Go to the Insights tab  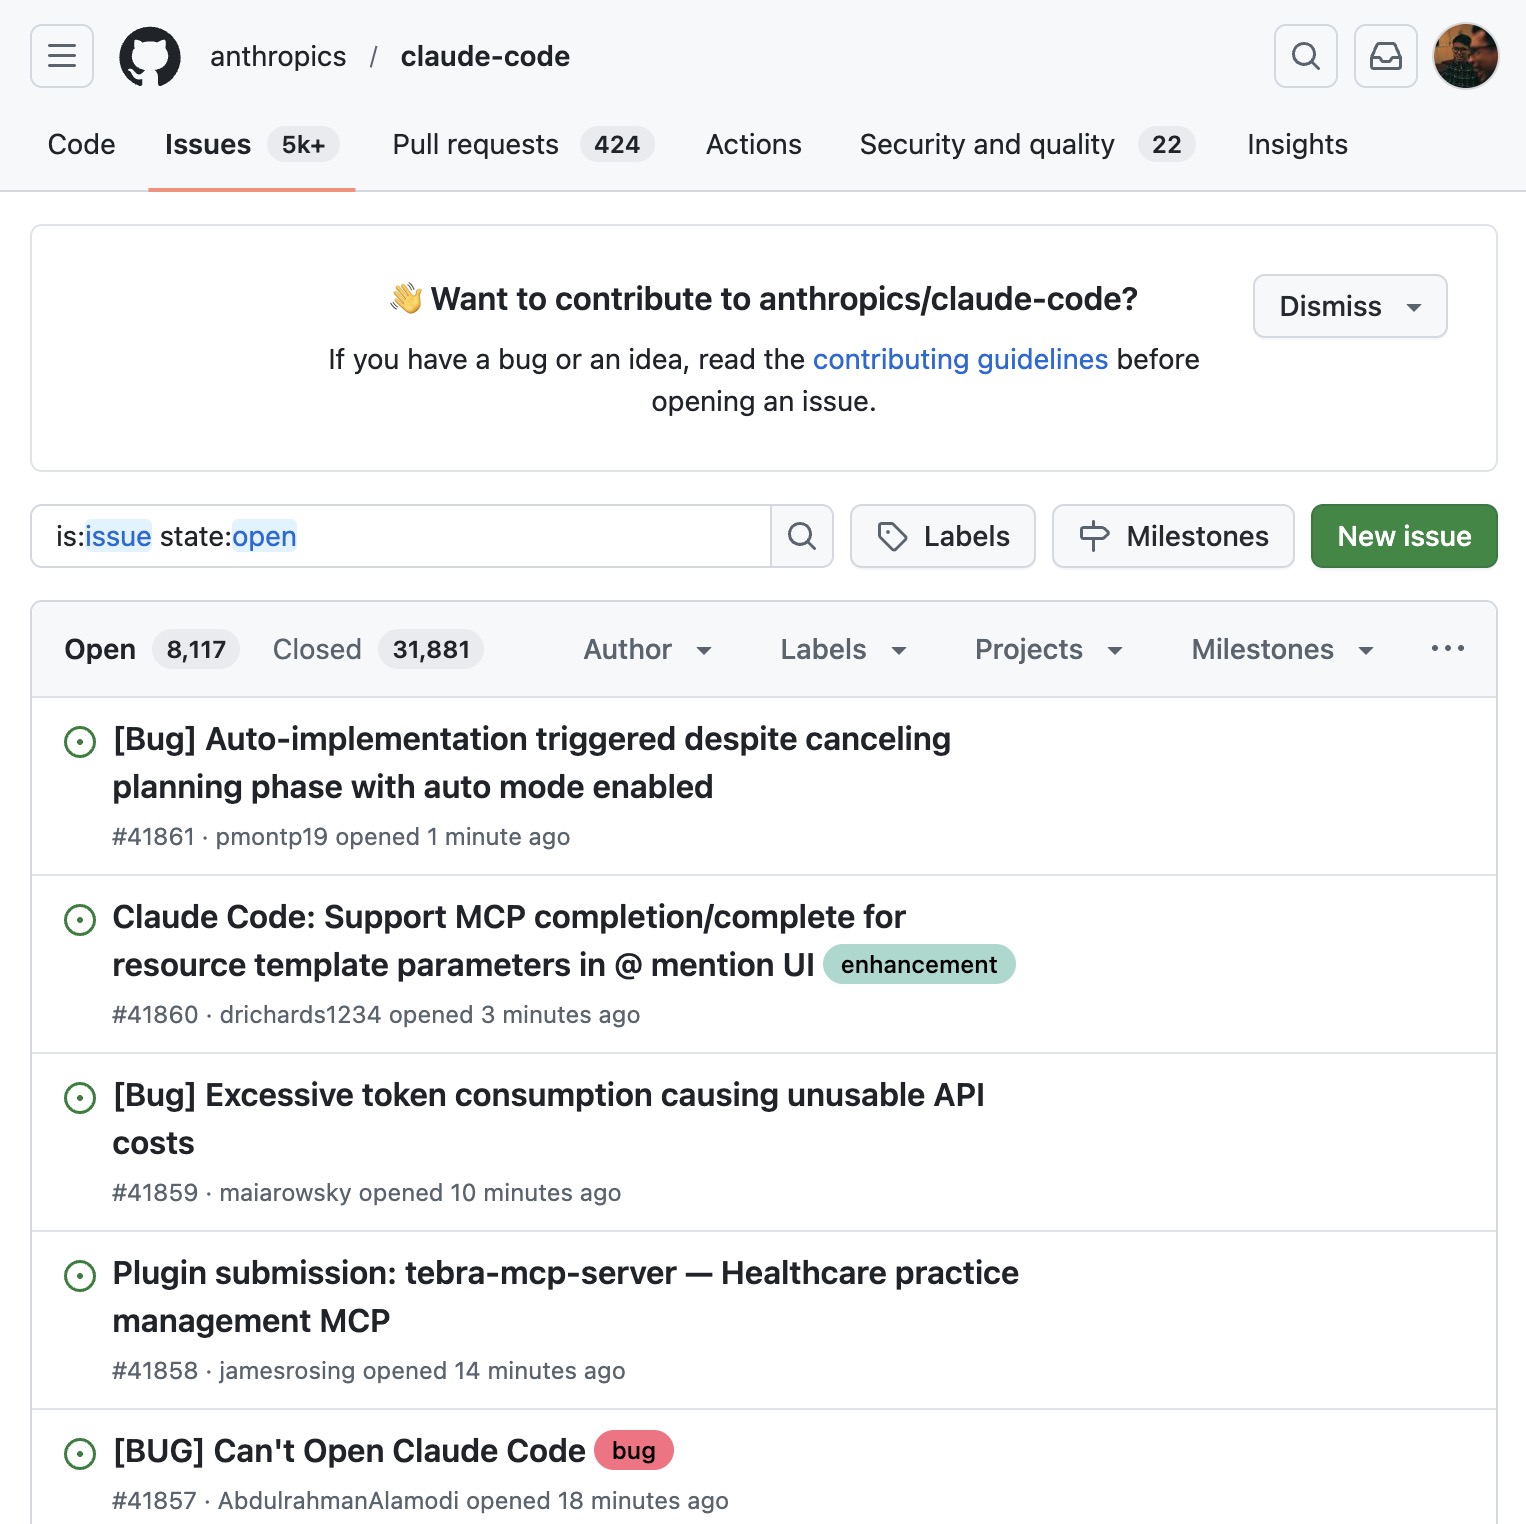click(1297, 145)
